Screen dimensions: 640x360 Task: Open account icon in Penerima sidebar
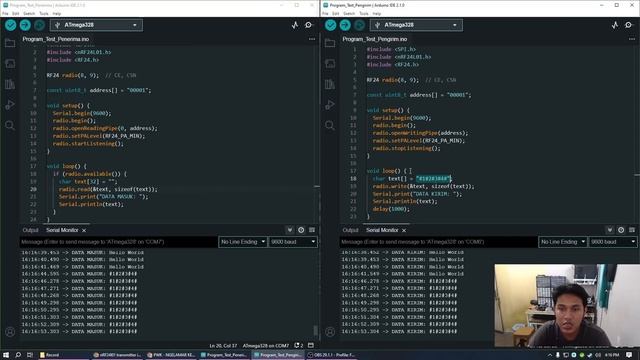point(10,332)
